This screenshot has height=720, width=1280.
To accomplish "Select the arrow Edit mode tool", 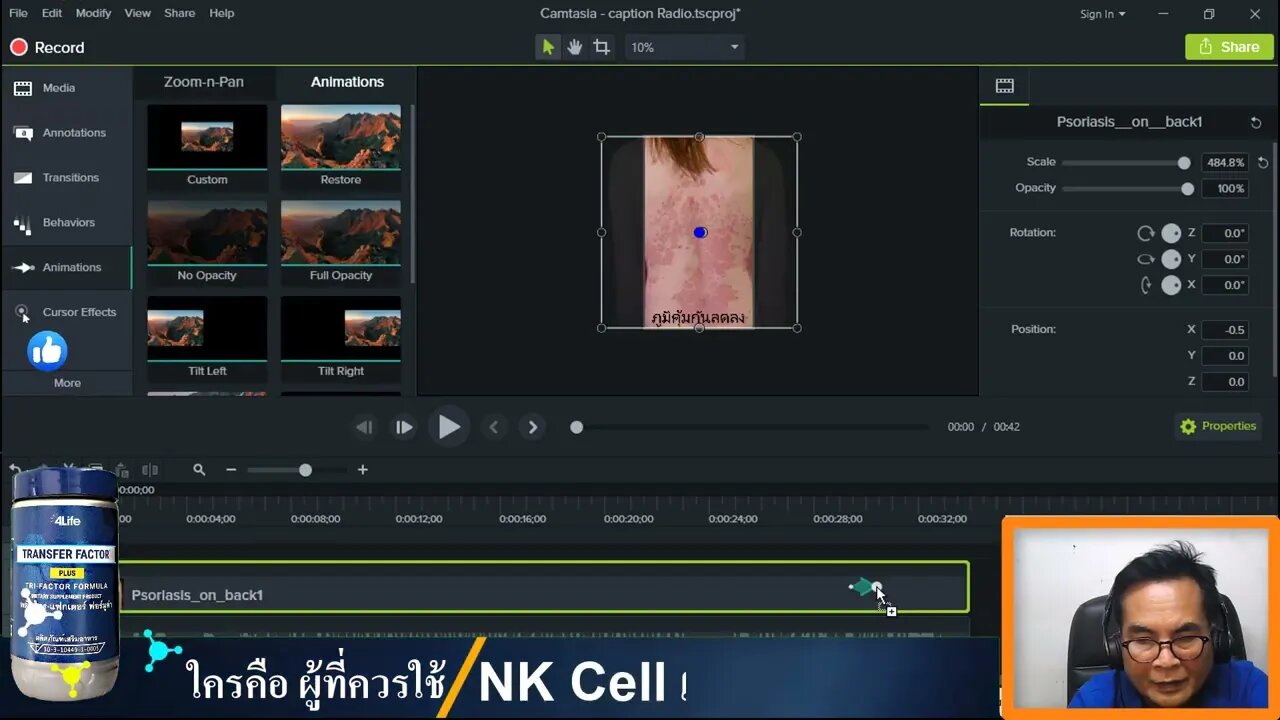I will pos(548,47).
